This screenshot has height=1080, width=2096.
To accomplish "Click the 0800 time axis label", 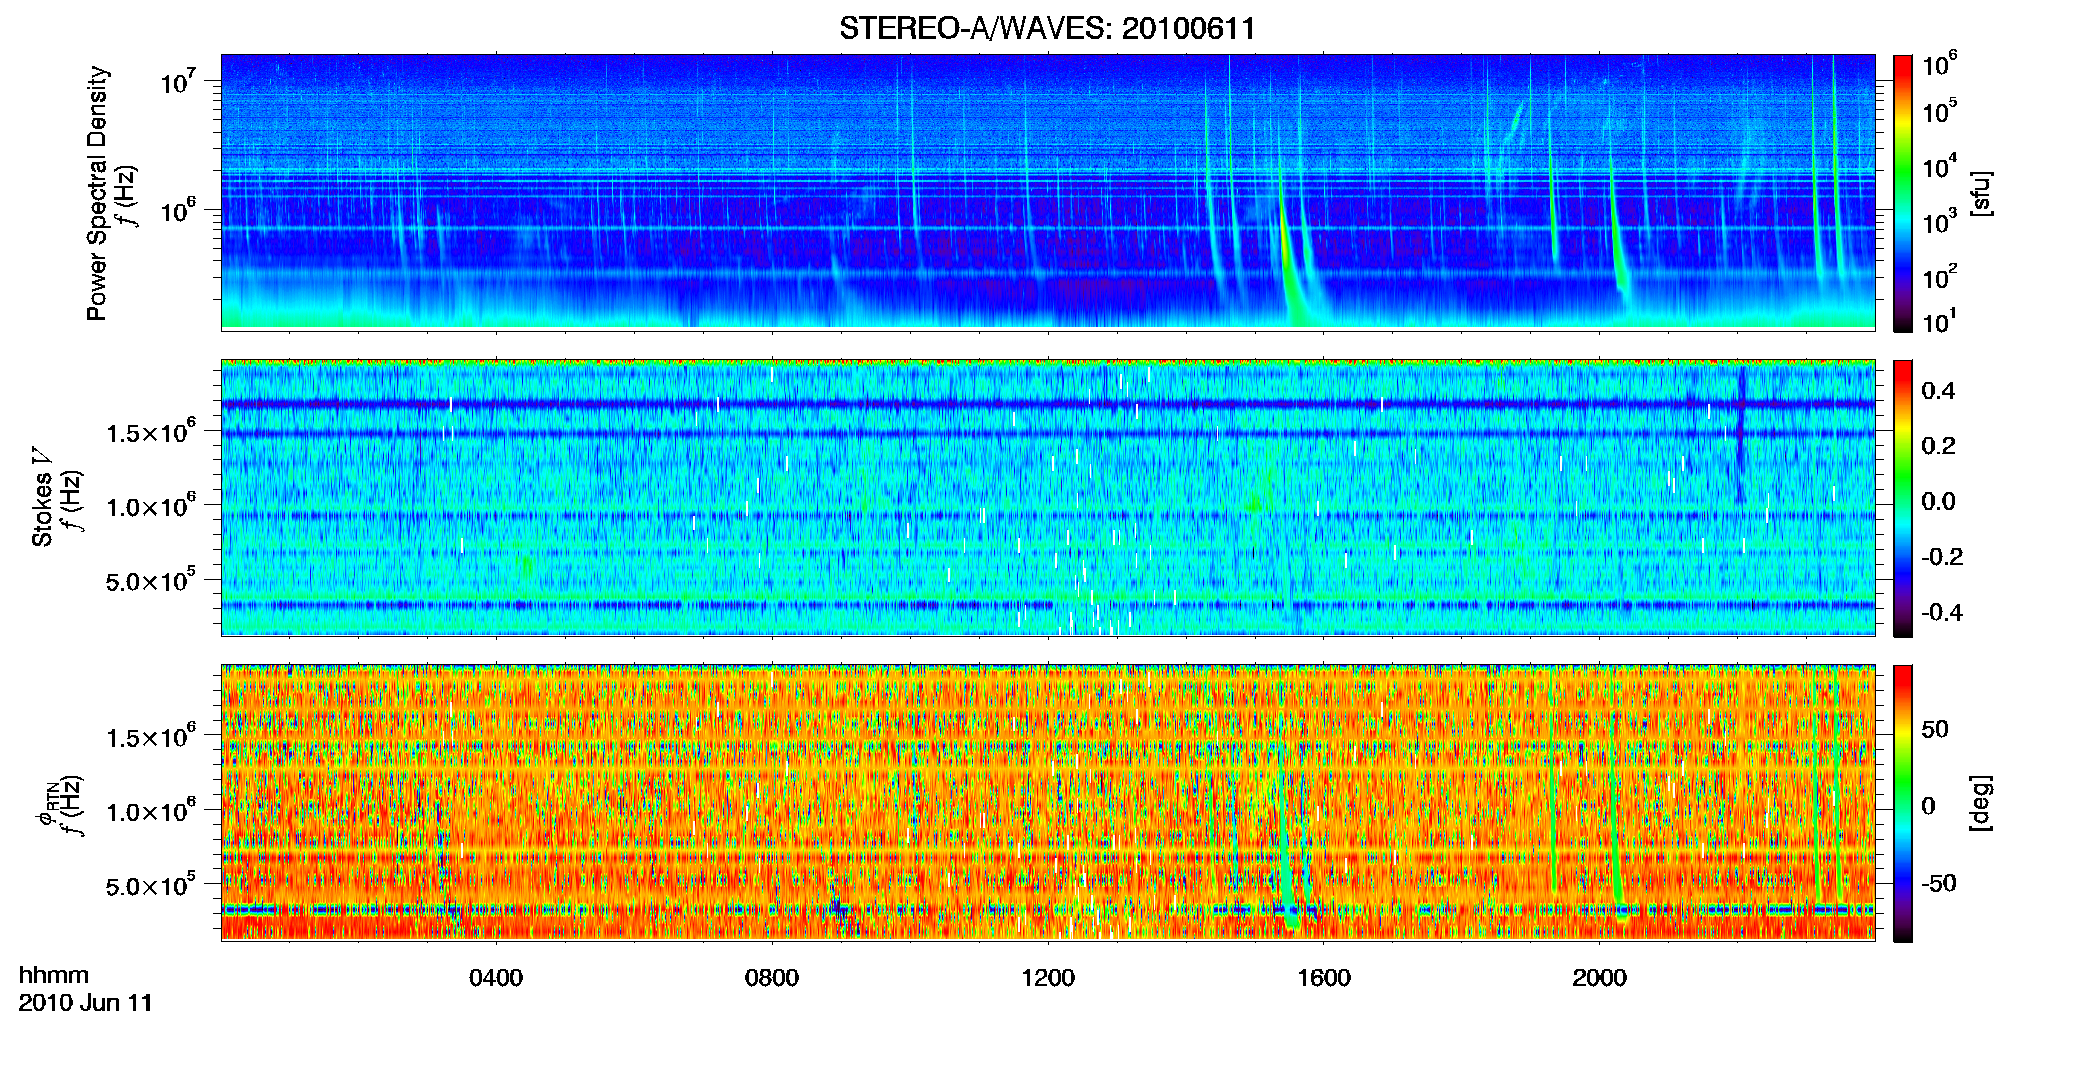I will pos(772,978).
